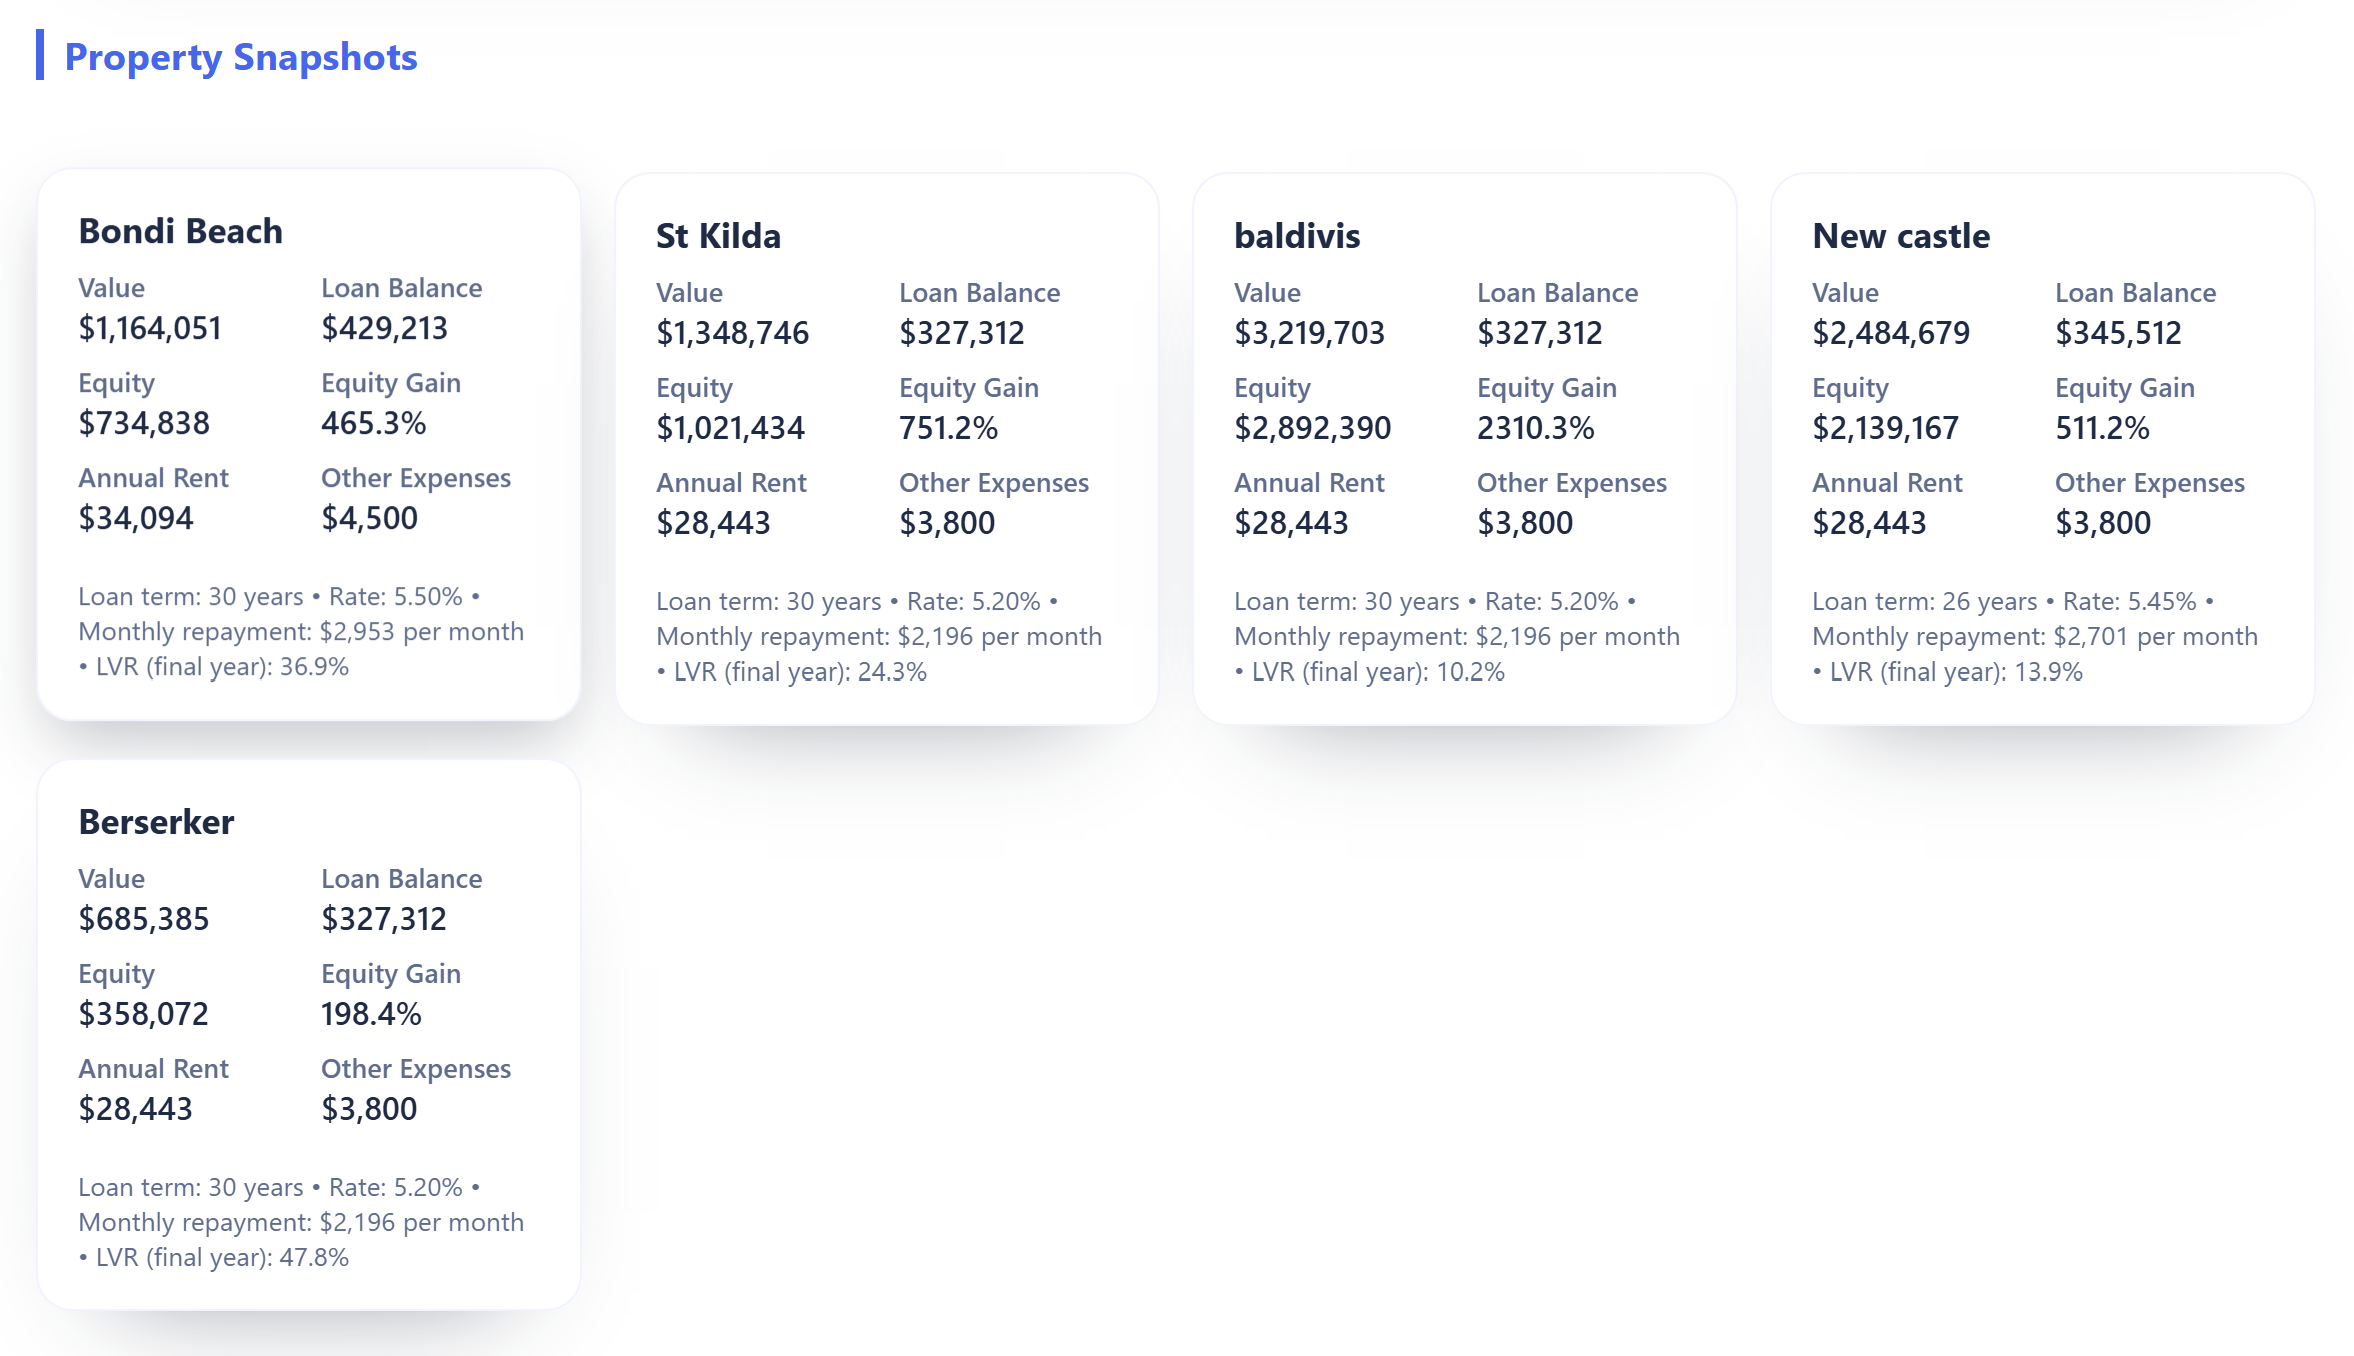
Task: Select the Value label on Berserker card
Action: (x=110, y=878)
